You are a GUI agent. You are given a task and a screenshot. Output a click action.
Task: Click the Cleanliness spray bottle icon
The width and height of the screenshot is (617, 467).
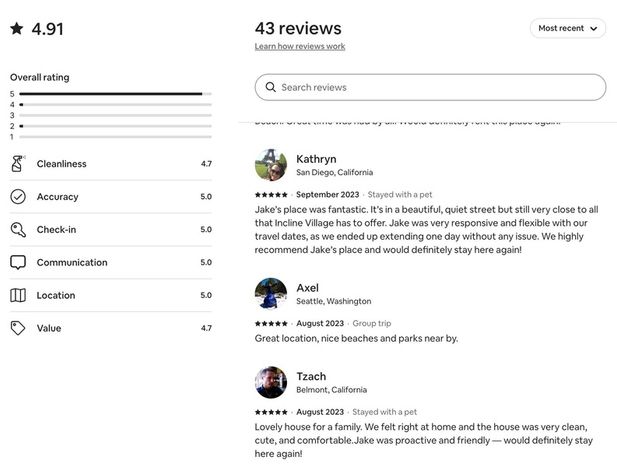[x=18, y=164]
